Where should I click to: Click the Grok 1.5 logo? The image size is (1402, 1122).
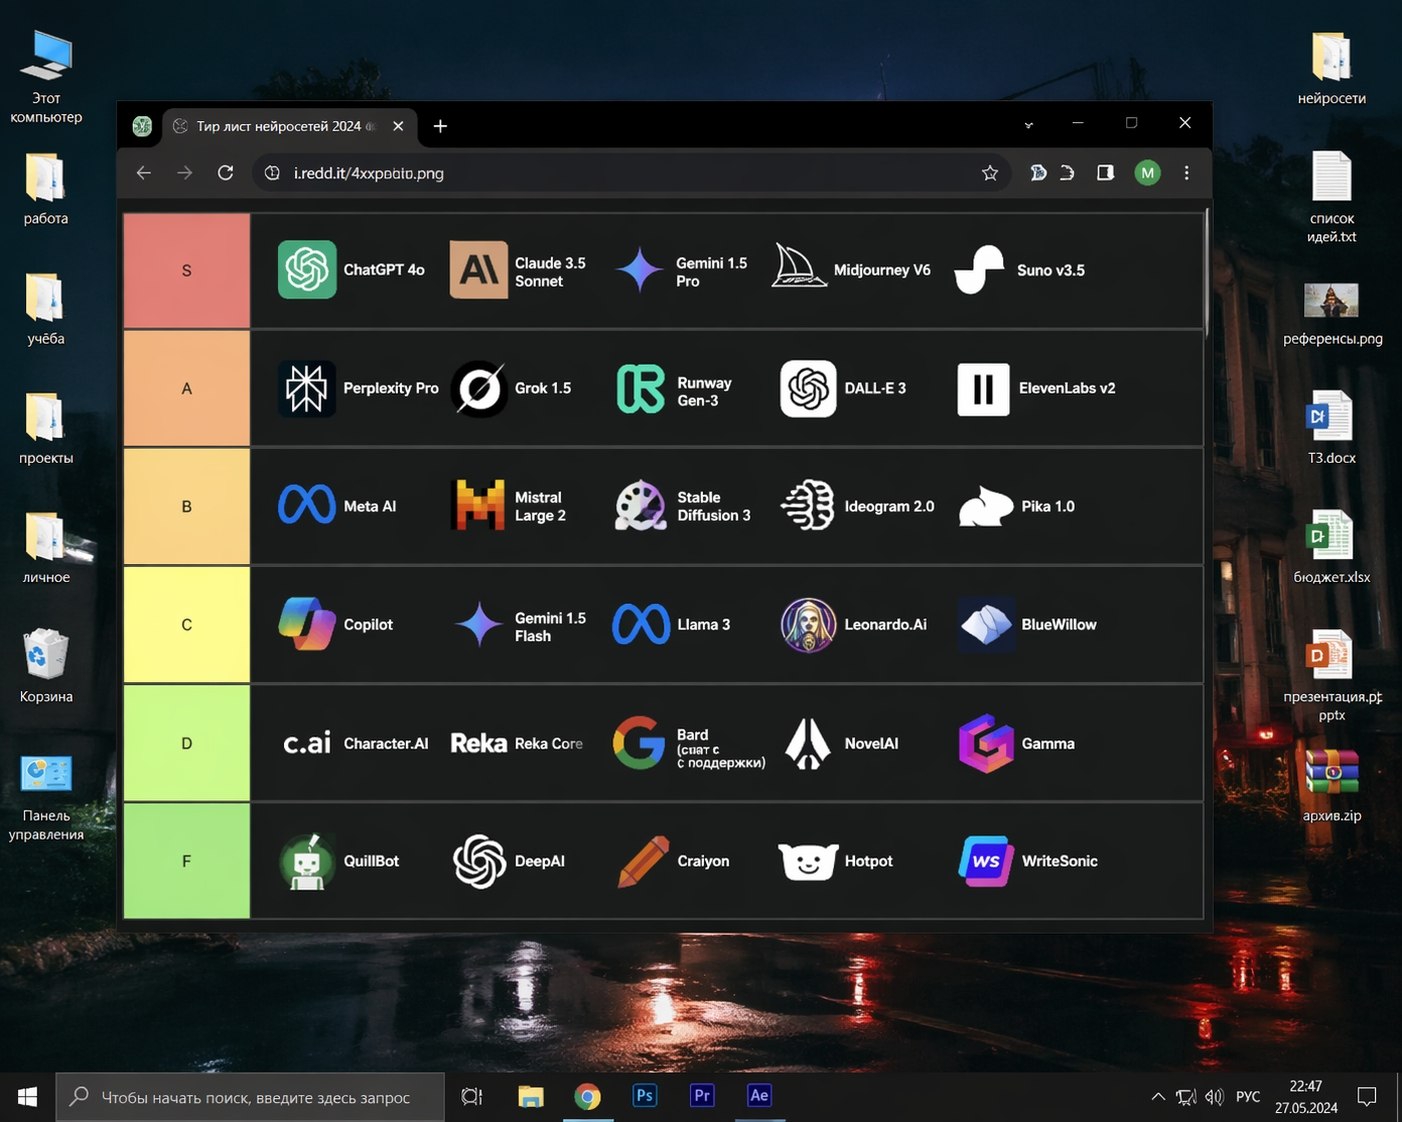tap(479, 388)
